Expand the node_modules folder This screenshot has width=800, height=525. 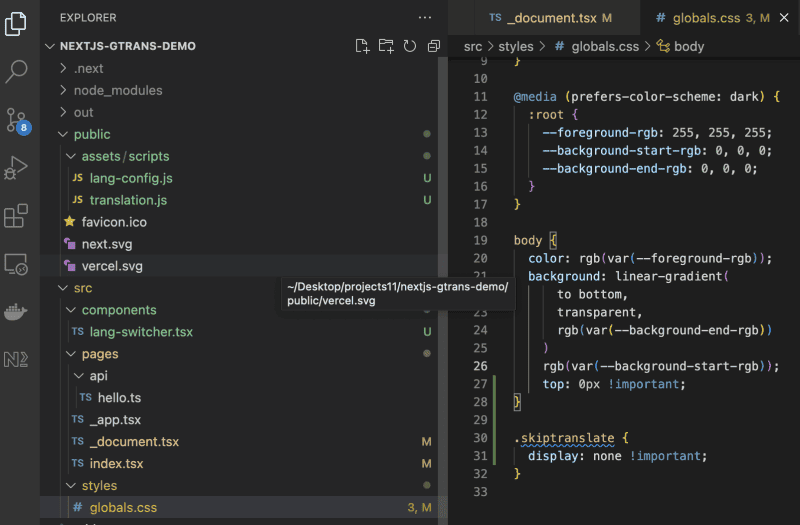[x=117, y=90]
